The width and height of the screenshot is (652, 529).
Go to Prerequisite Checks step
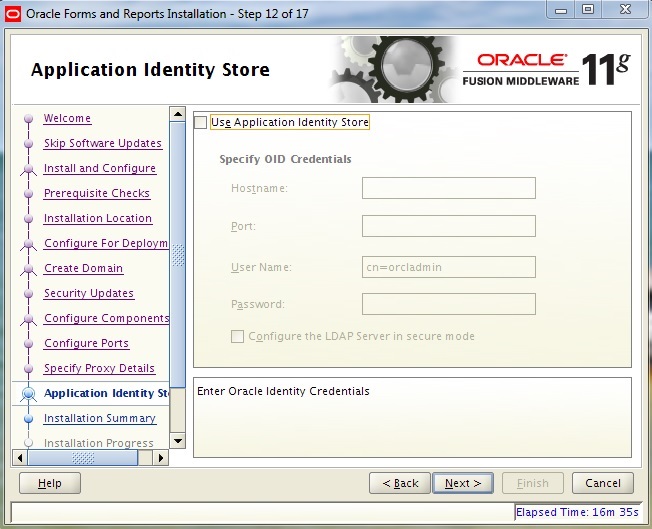coord(96,194)
